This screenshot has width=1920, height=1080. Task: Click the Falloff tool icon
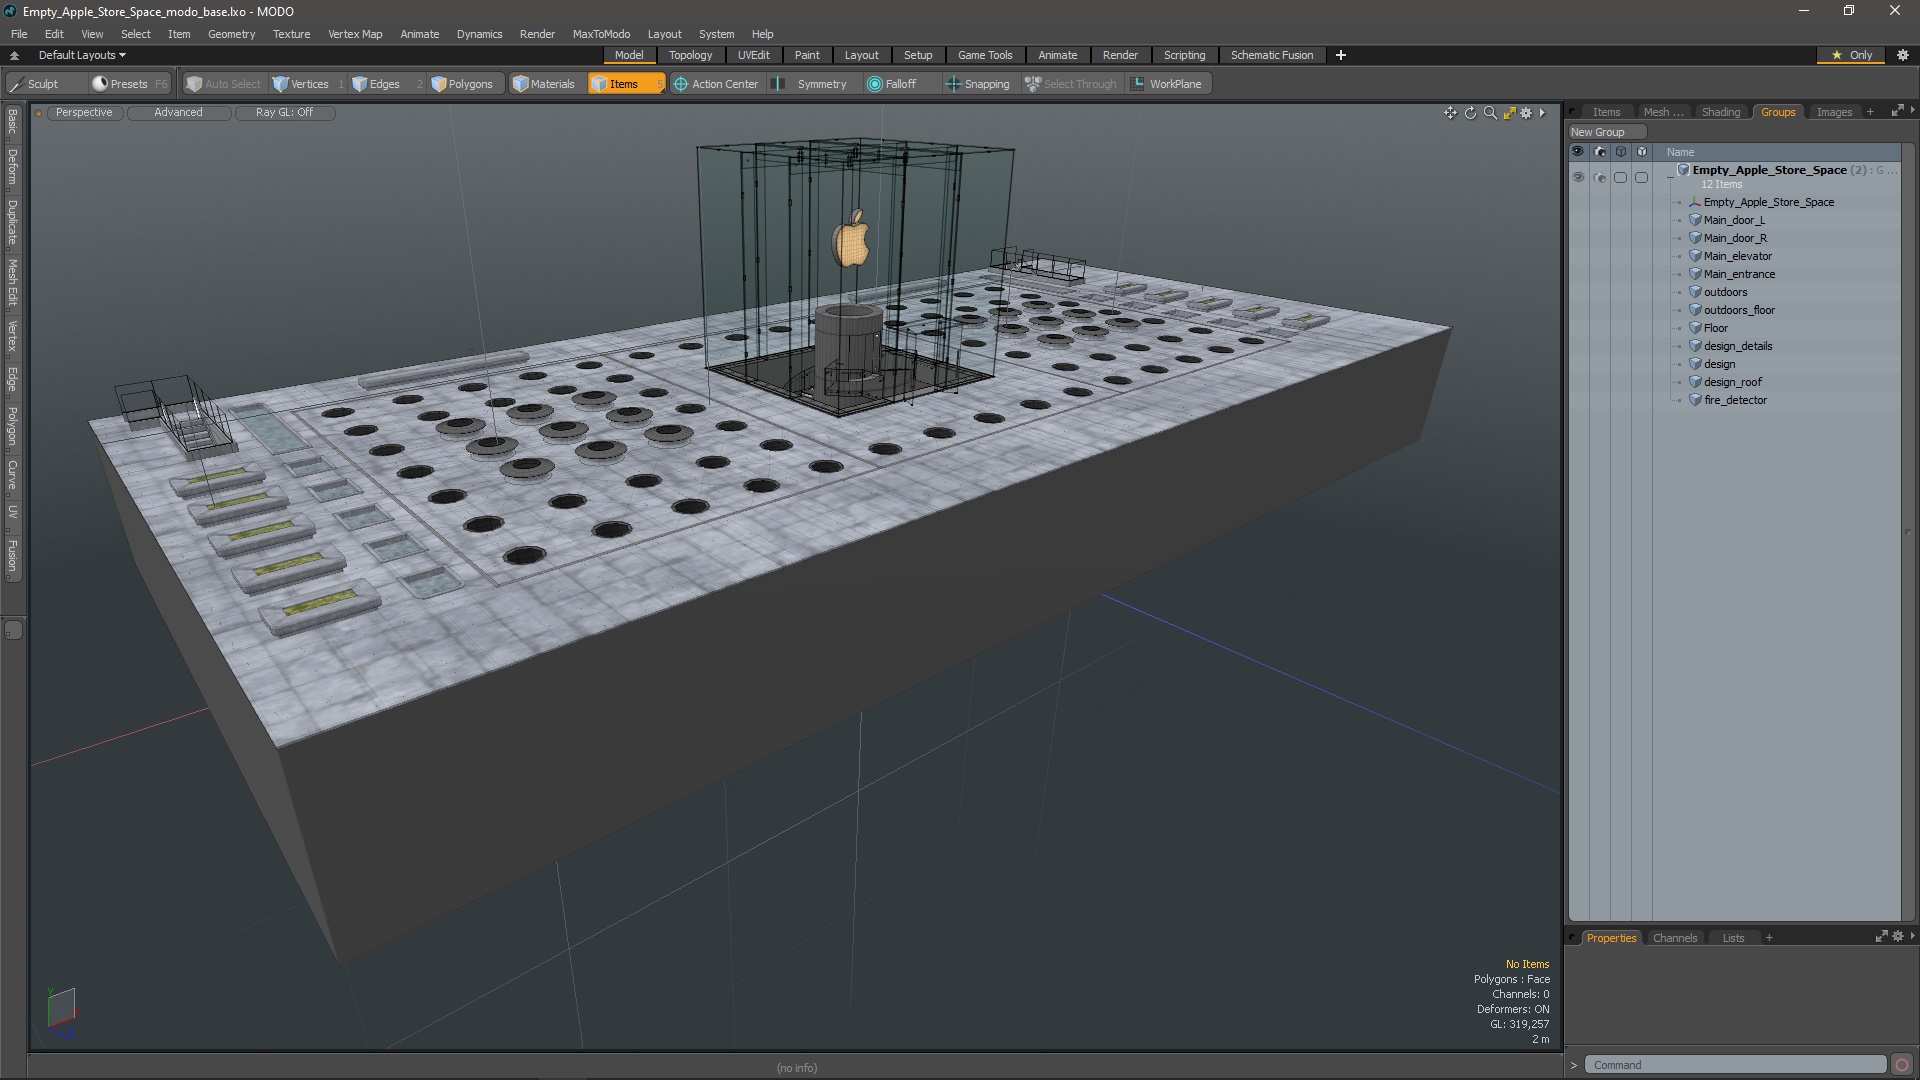point(873,83)
